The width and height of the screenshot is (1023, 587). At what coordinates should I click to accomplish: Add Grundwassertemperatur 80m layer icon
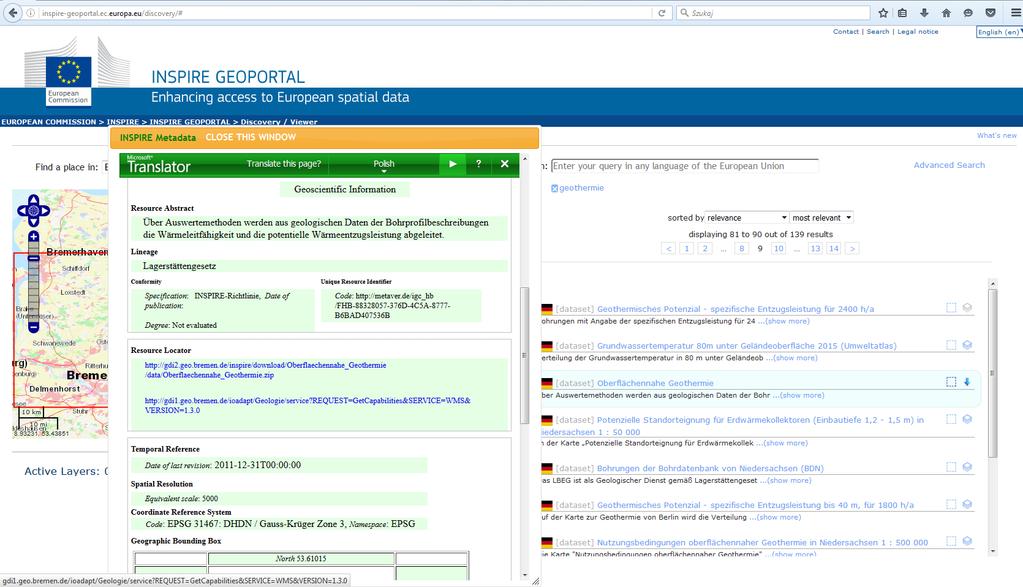[967, 345]
